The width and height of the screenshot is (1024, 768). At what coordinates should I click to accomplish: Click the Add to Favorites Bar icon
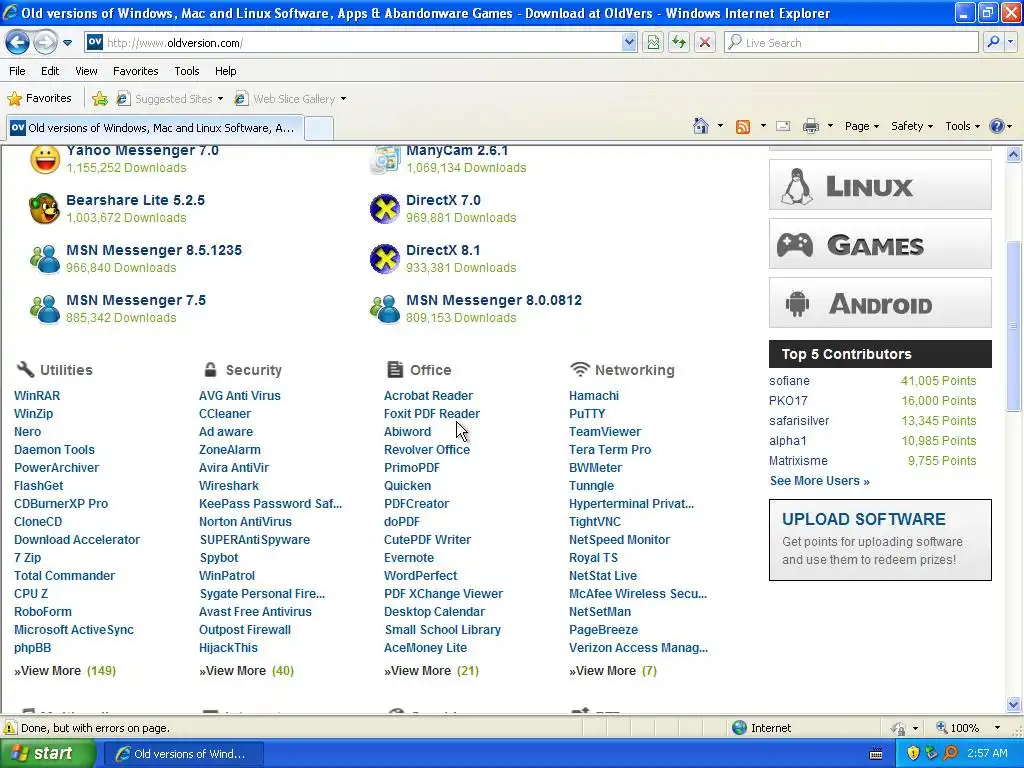100,99
